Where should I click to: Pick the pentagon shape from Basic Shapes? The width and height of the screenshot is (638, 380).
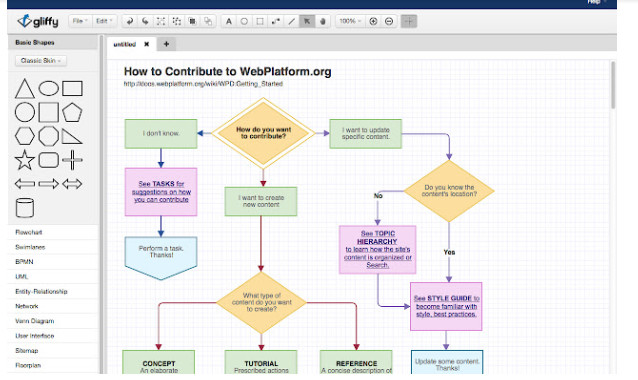click(72, 112)
